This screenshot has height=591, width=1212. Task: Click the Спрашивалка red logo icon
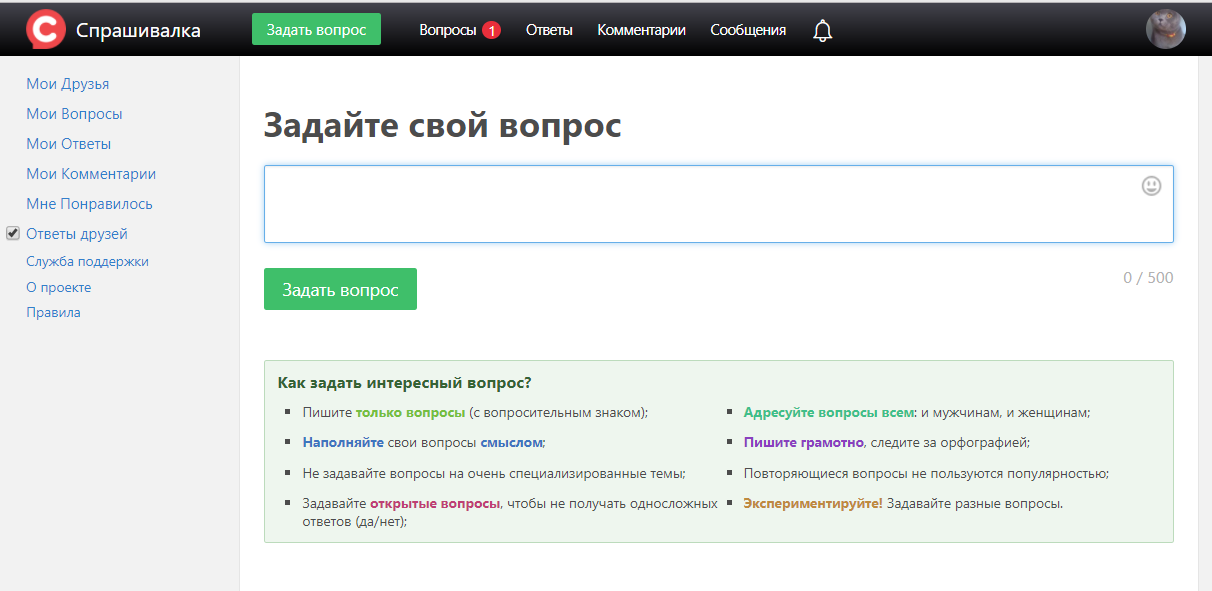point(45,30)
